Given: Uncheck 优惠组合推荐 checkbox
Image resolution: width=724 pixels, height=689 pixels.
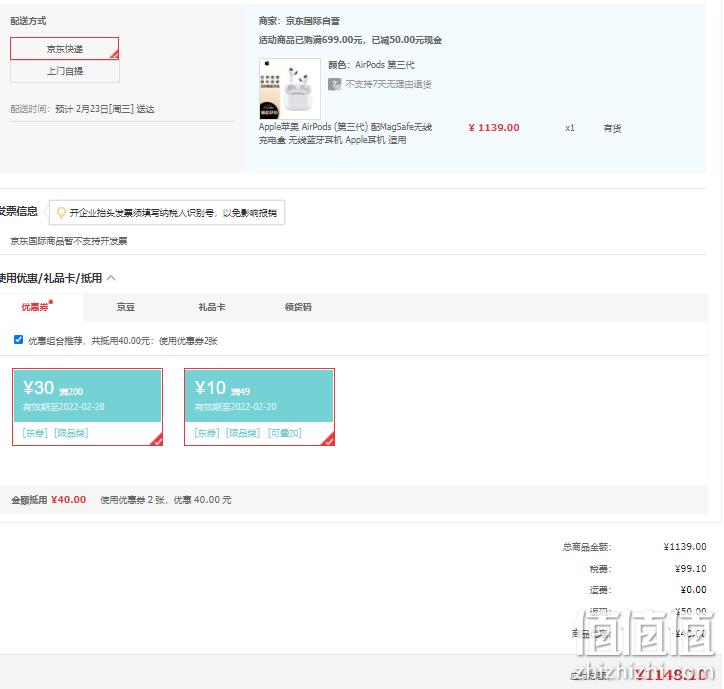Looking at the screenshot, I should coord(18,340).
